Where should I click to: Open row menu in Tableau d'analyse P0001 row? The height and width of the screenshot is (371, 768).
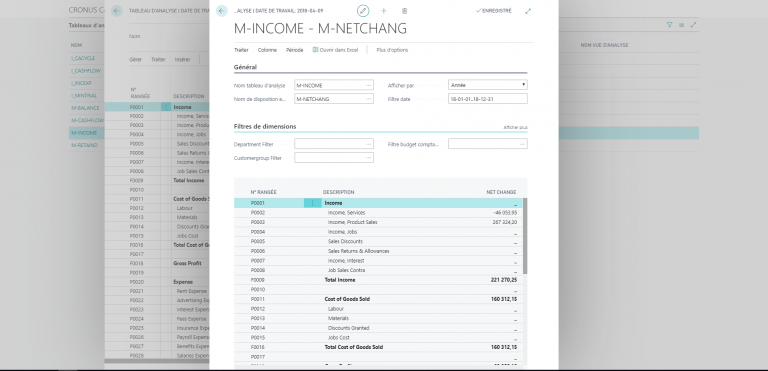(166, 107)
